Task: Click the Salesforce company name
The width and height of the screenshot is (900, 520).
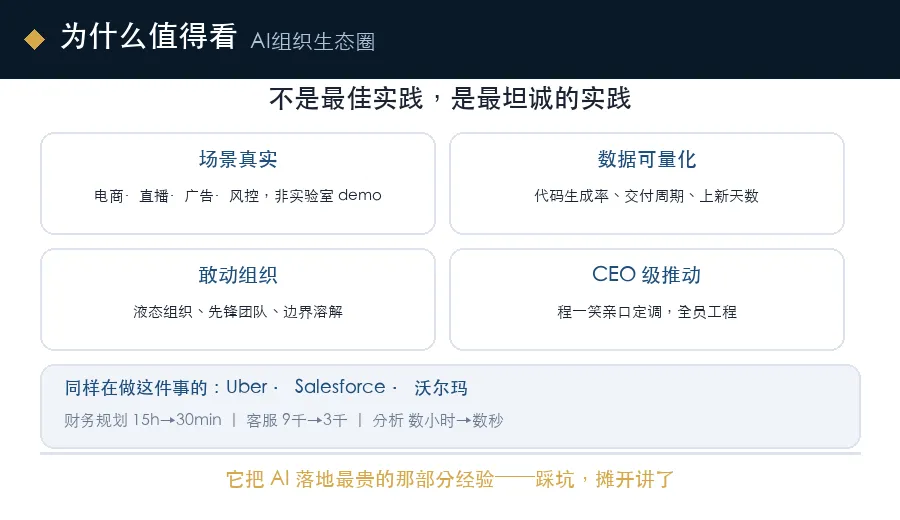Action: (340, 387)
